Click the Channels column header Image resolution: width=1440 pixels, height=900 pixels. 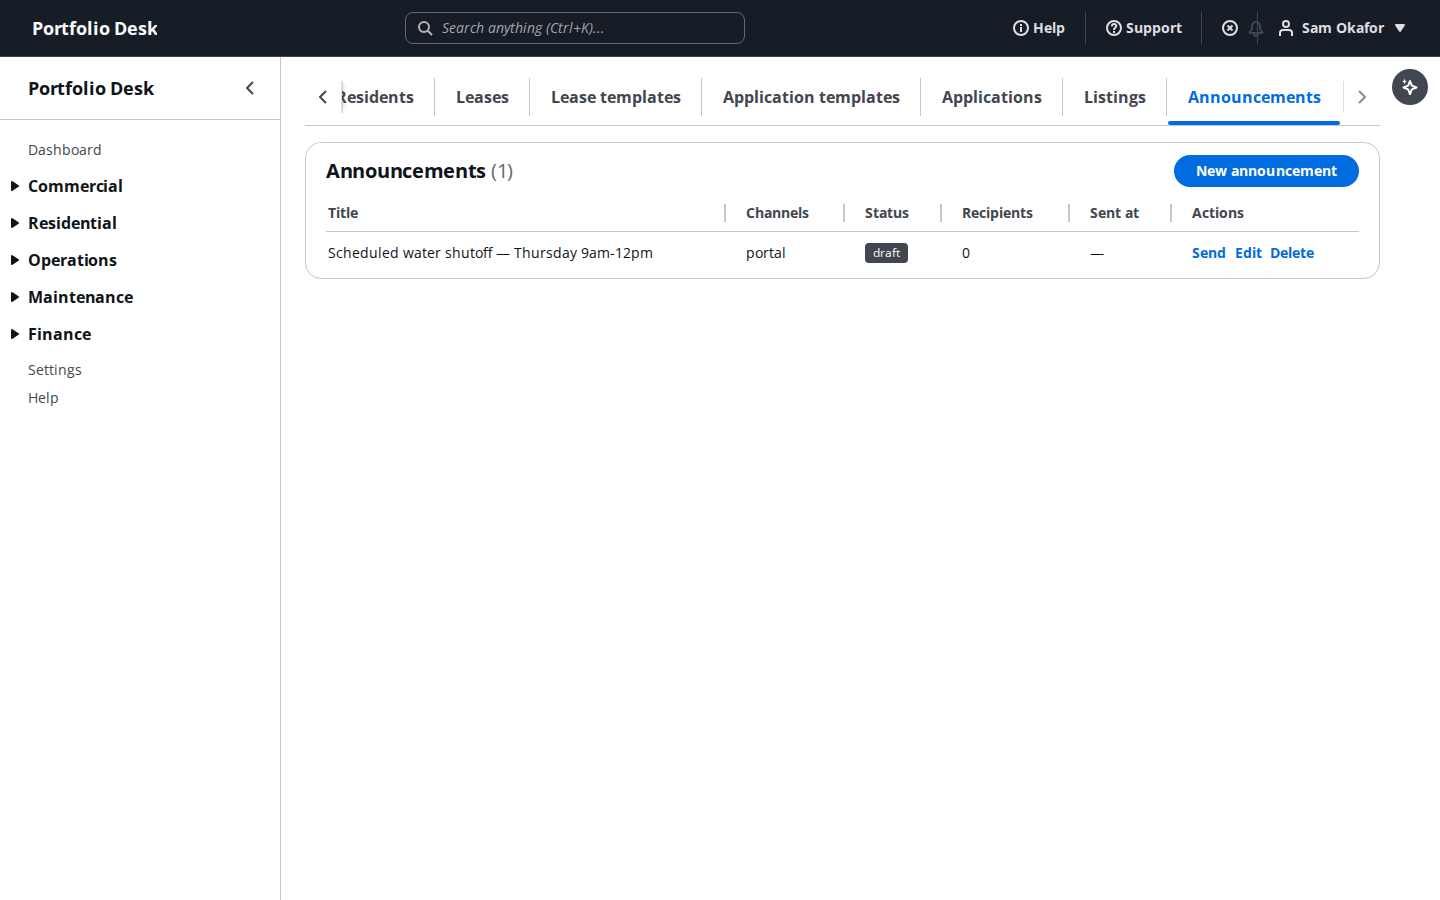point(777,213)
